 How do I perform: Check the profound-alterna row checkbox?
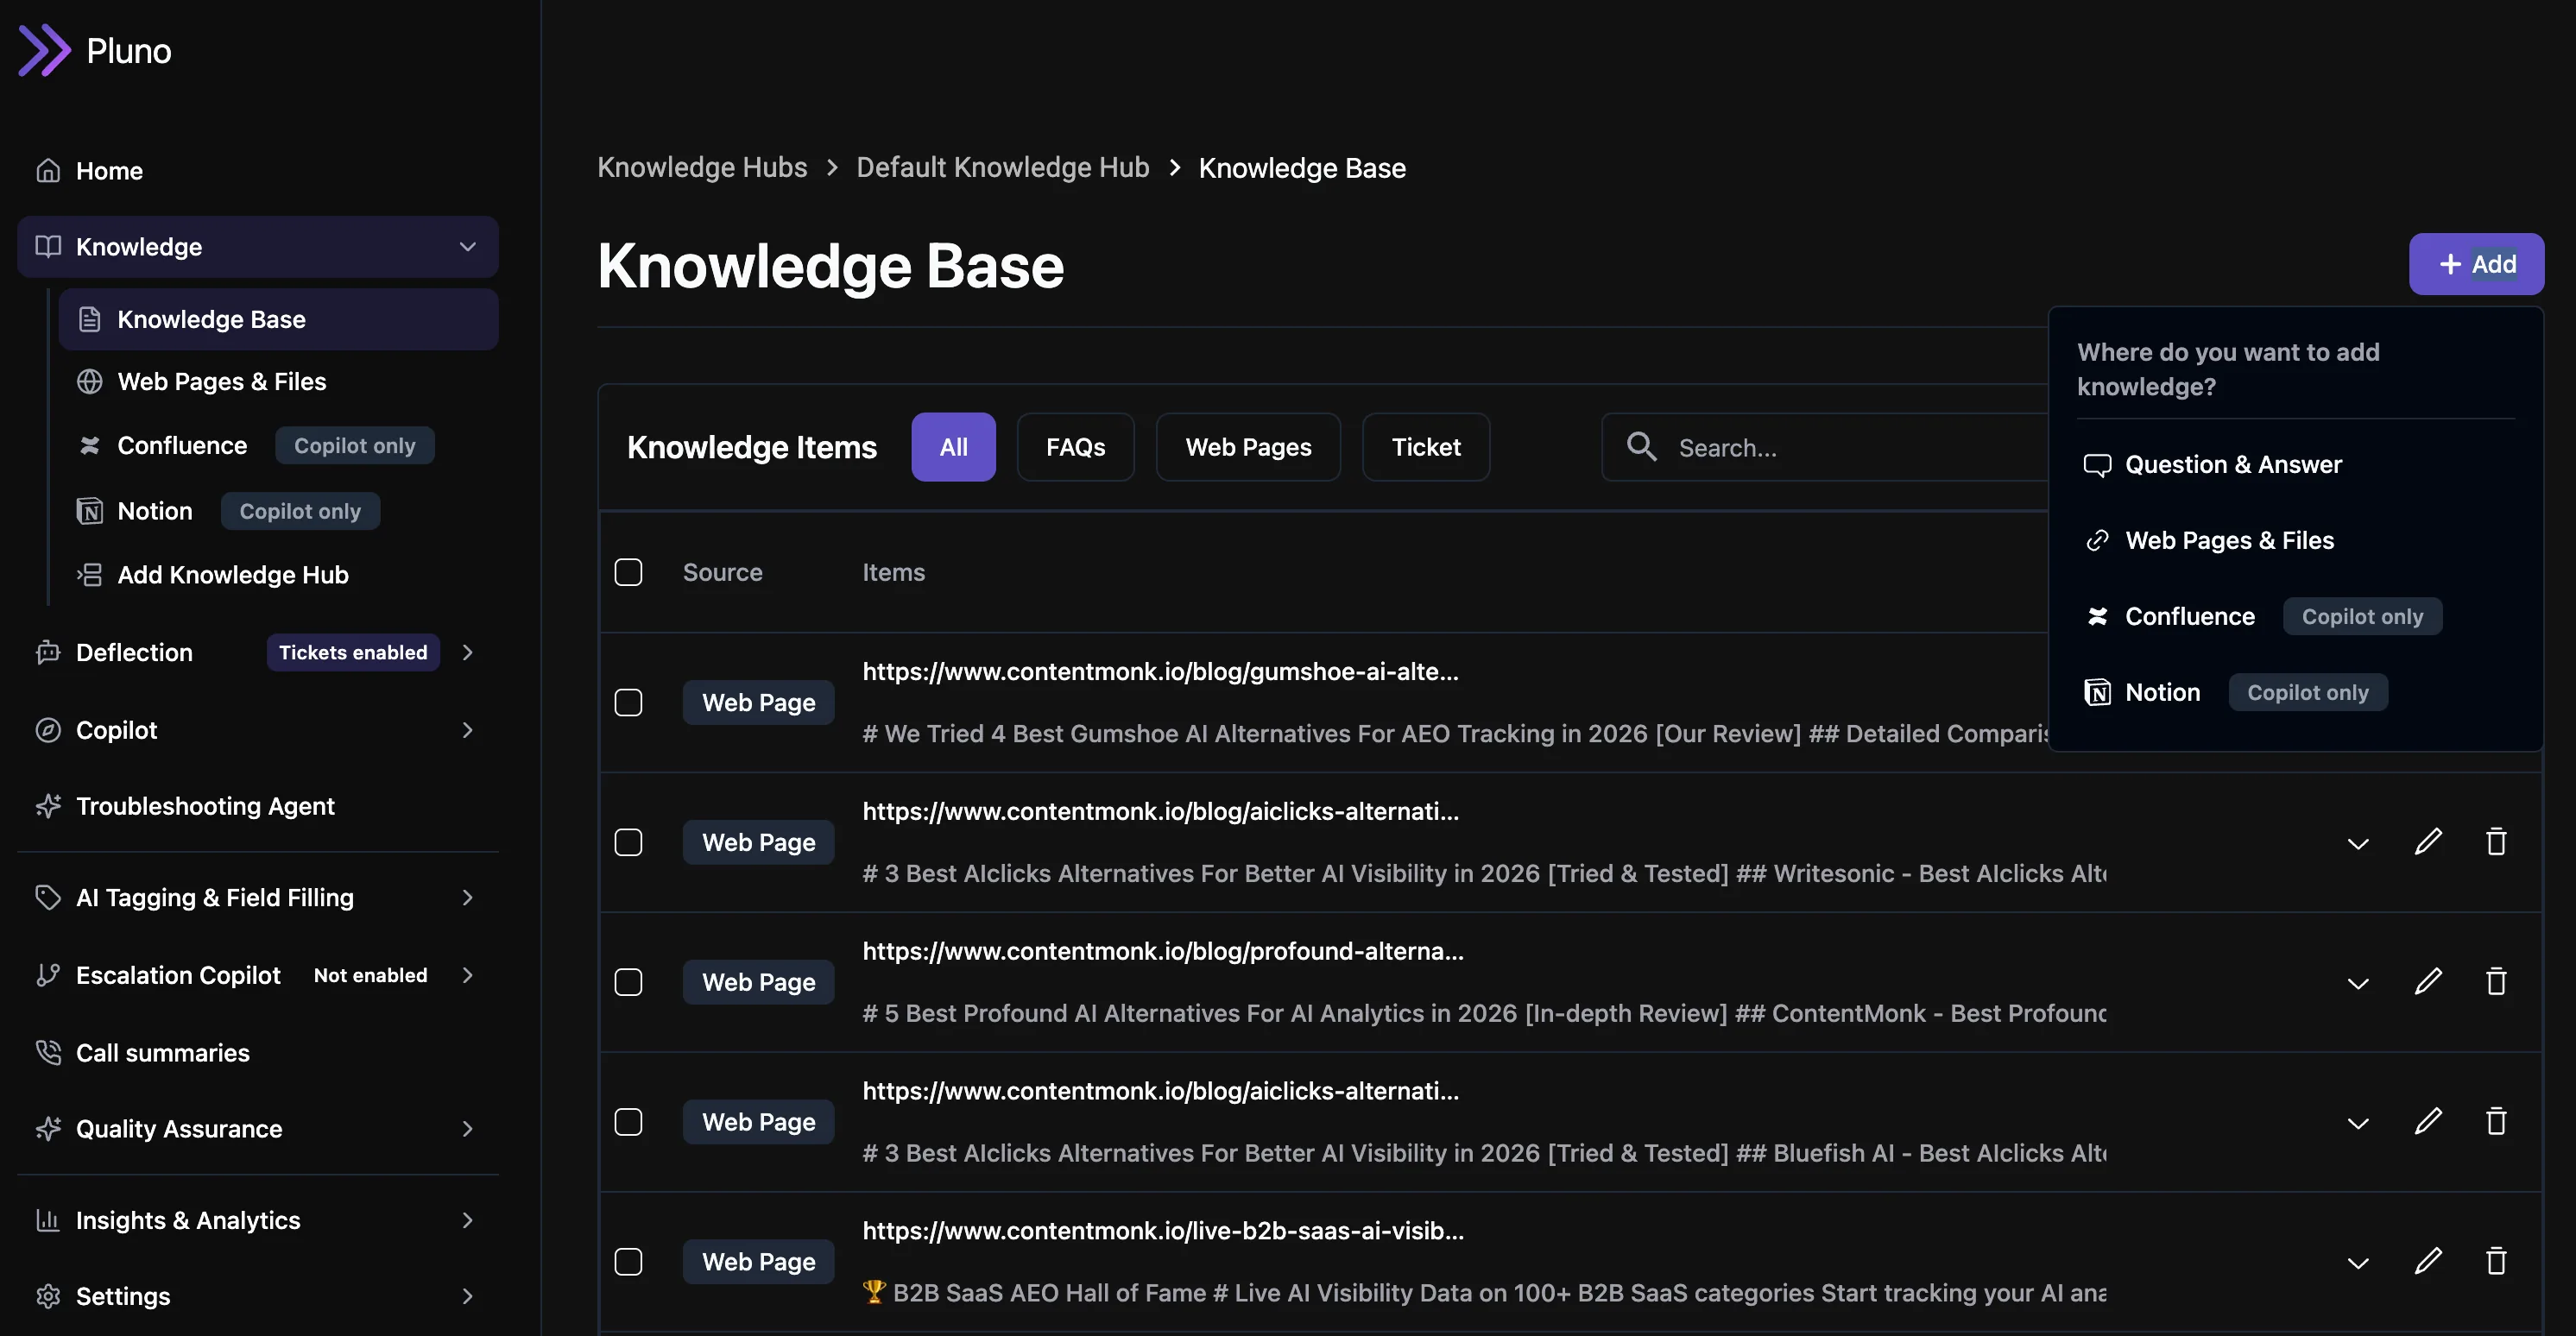click(628, 982)
